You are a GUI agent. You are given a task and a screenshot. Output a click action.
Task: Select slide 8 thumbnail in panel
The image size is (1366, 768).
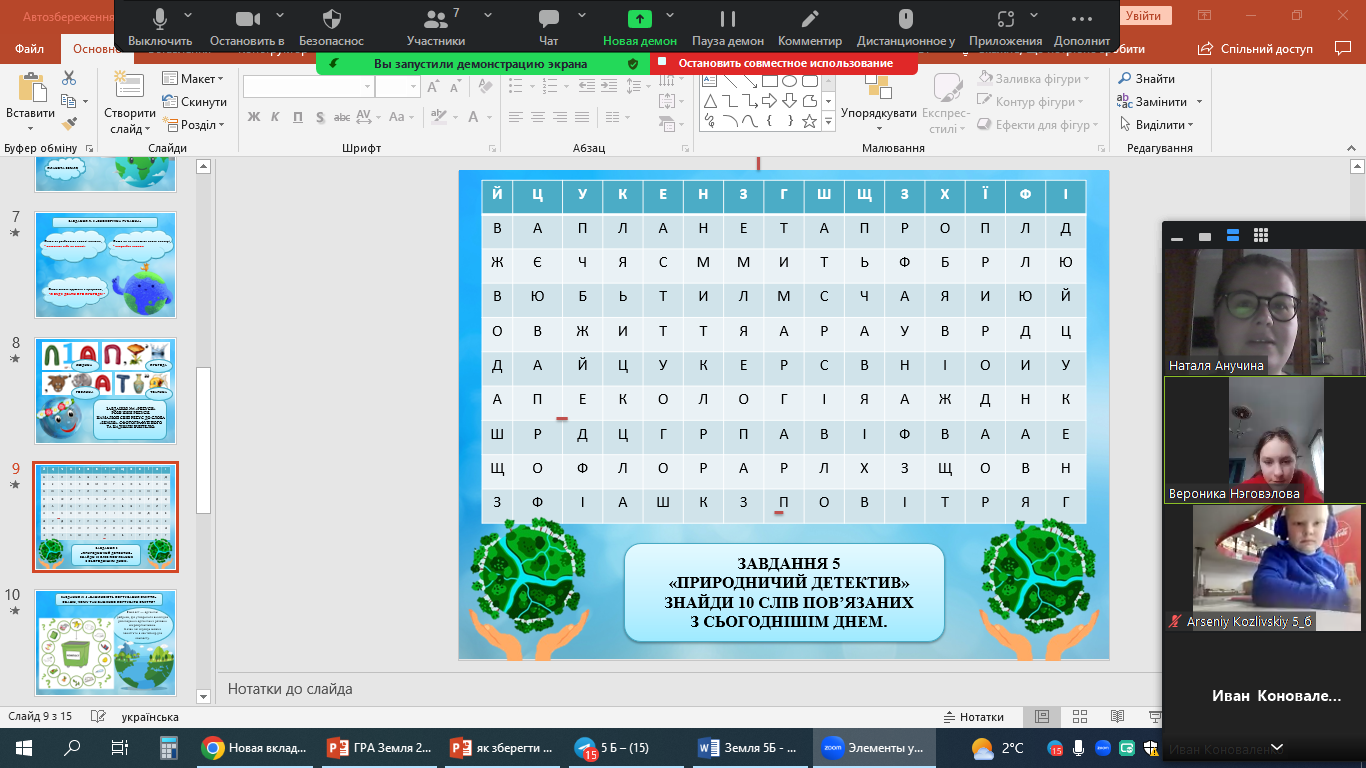click(x=106, y=391)
